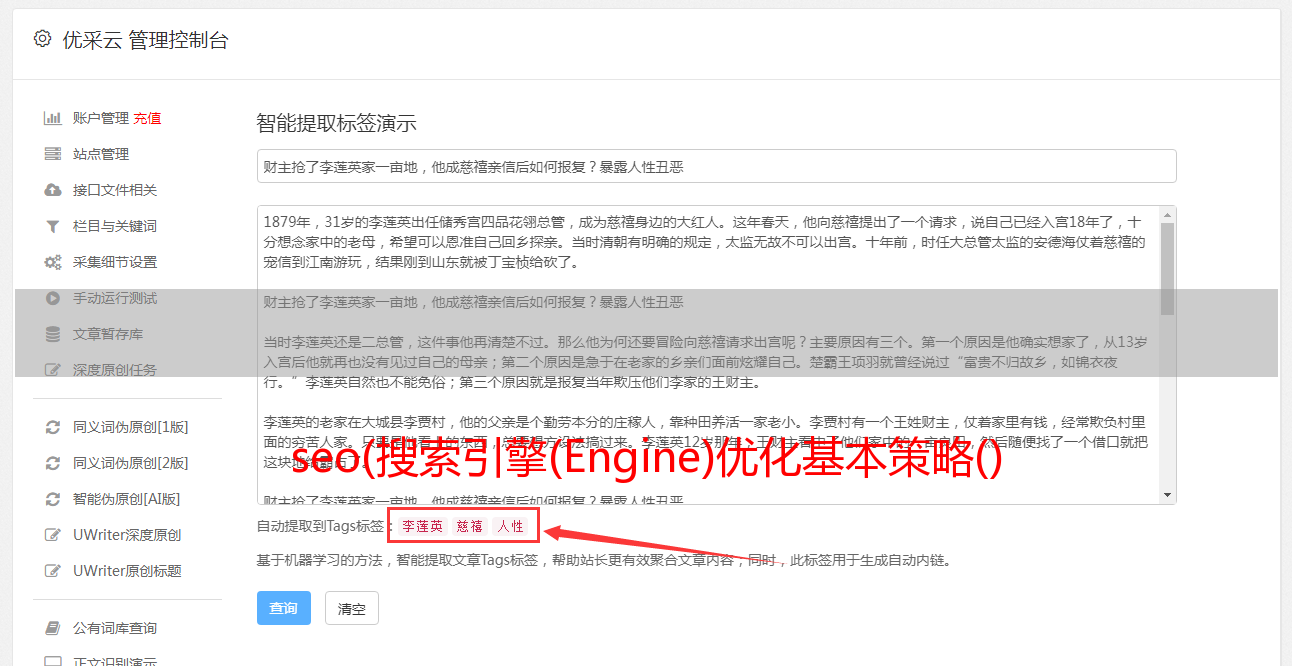Click the bar chart icon for 账户管理
Viewport: 1292px width, 666px height.
[x=53, y=118]
